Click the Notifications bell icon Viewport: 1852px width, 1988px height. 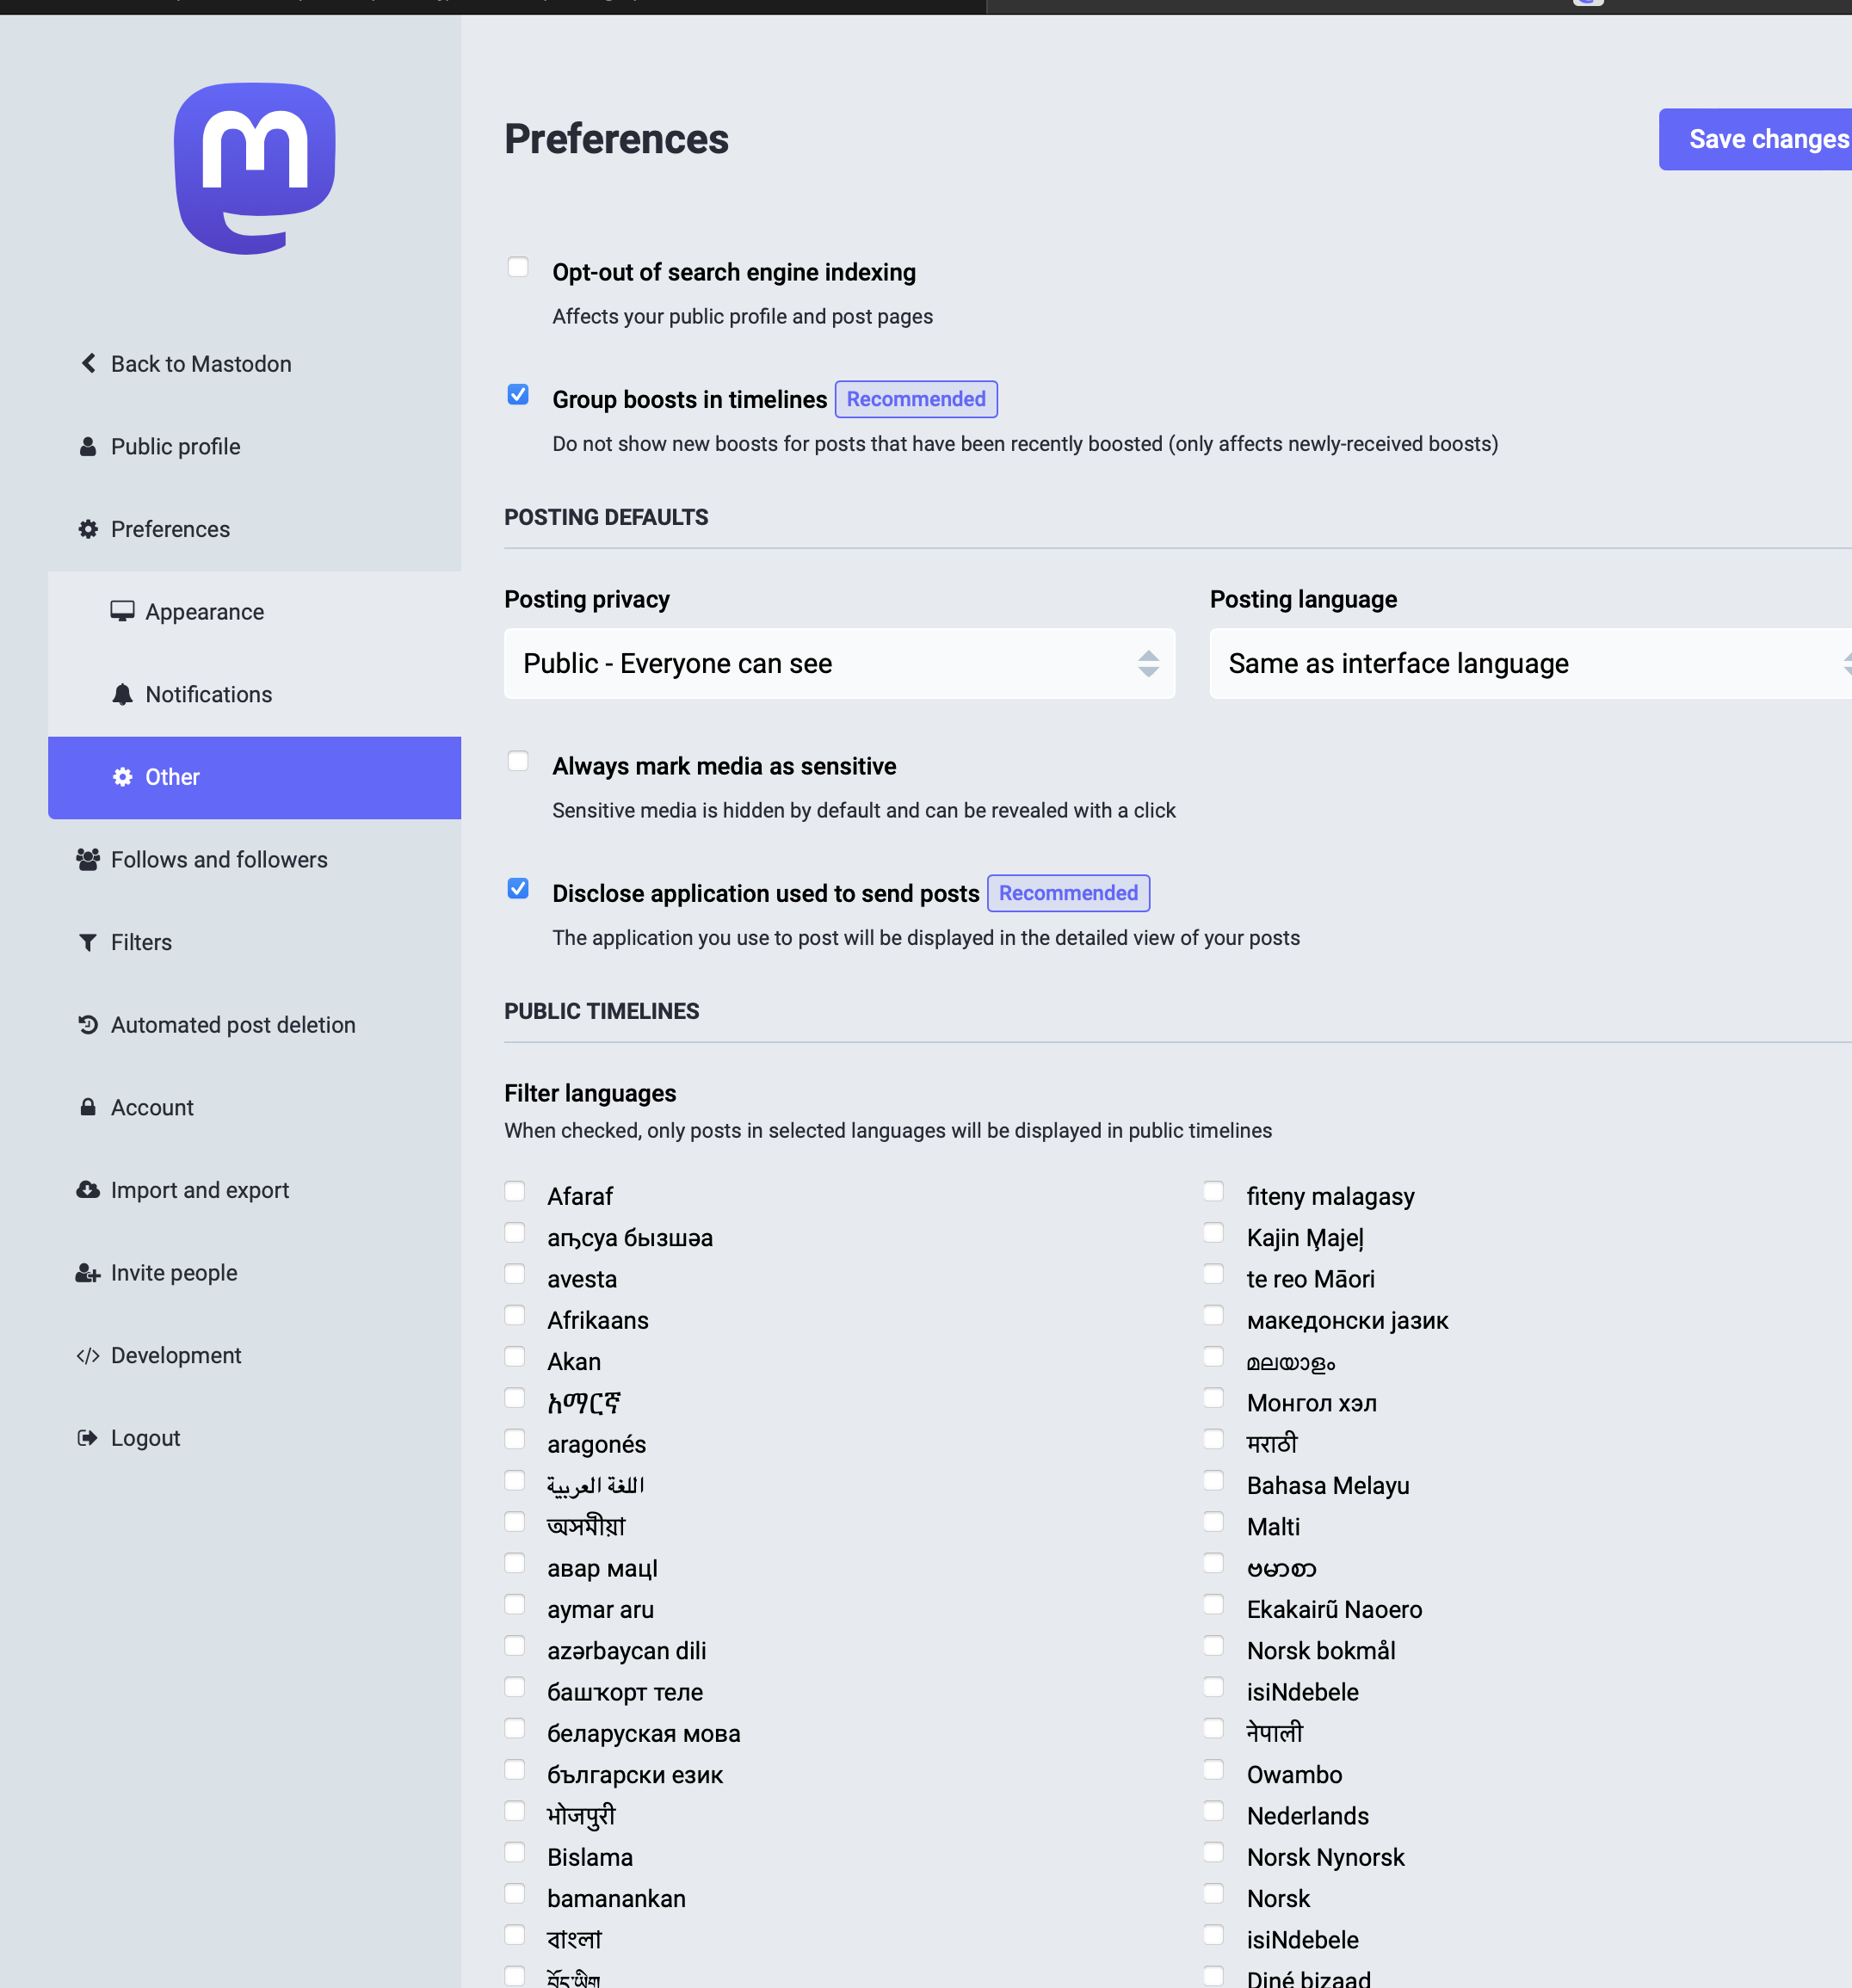122,694
